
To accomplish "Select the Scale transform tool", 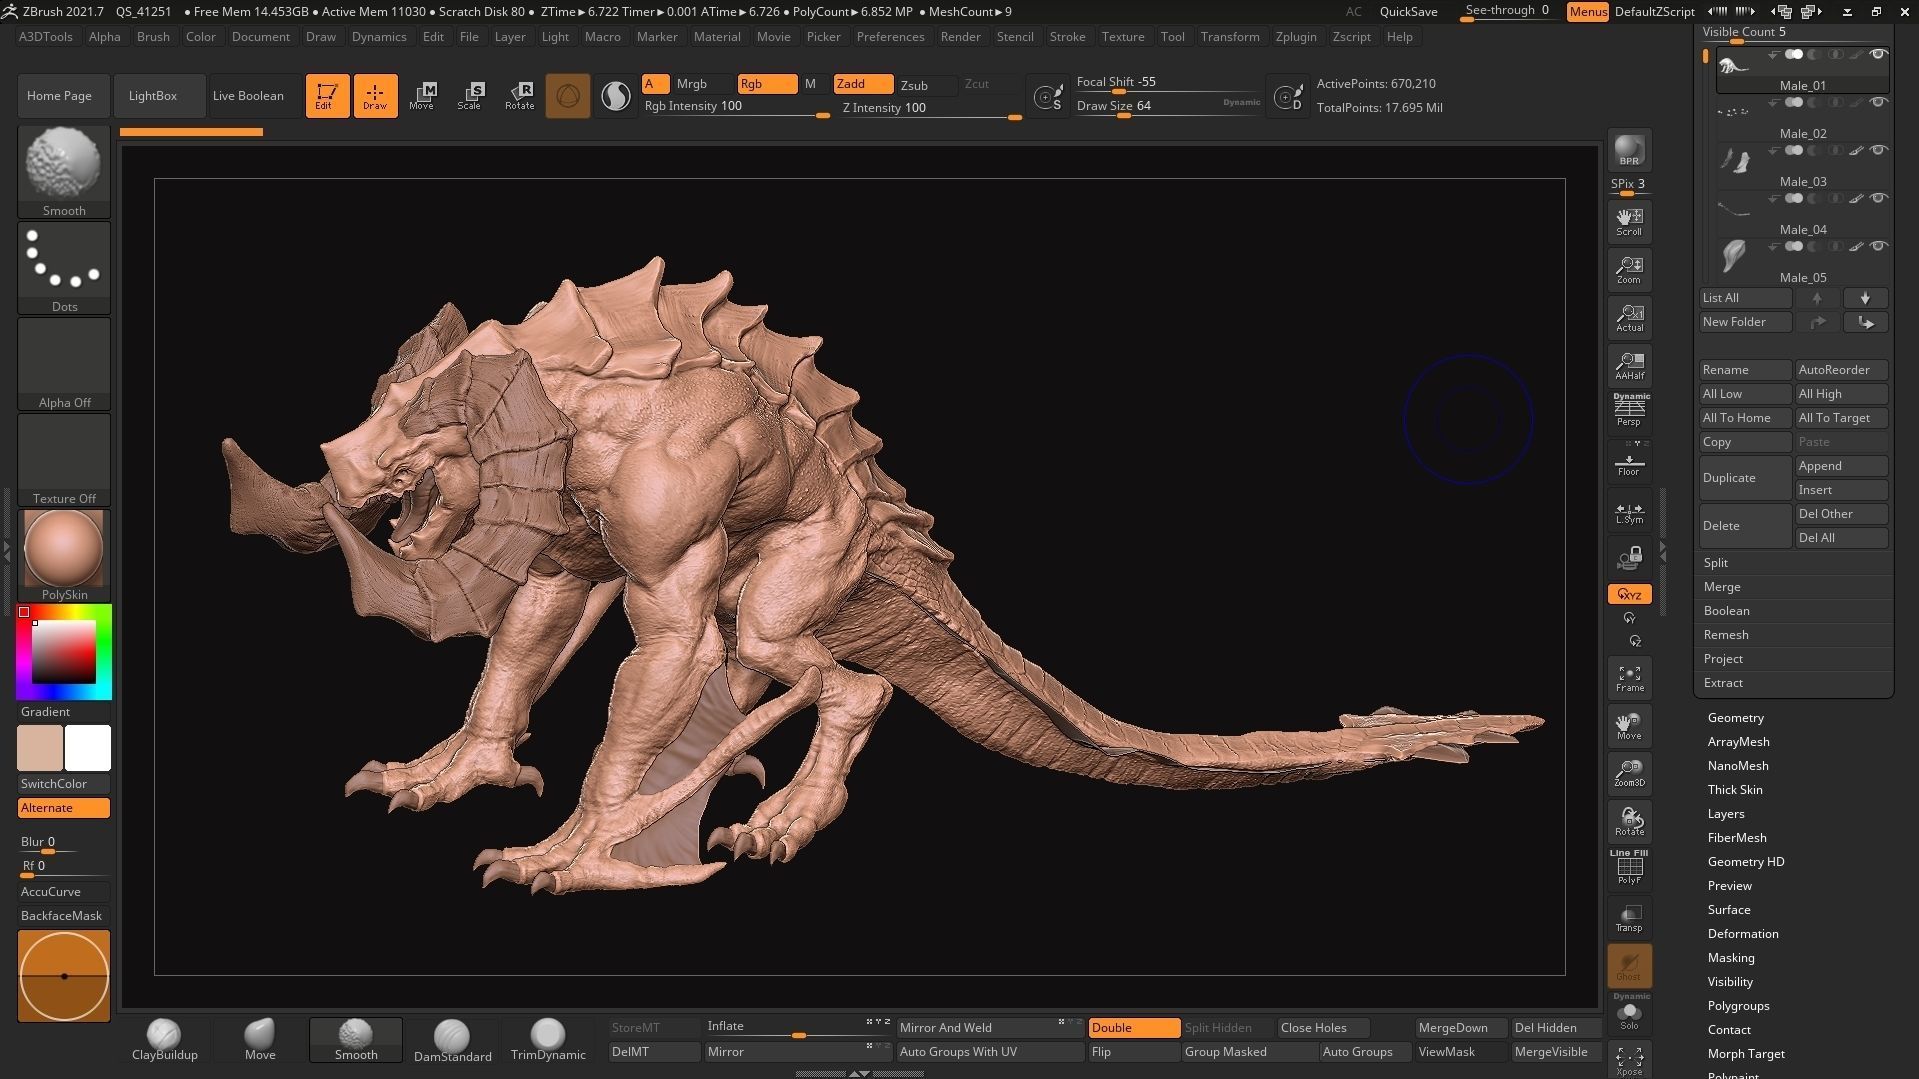I will click(469, 95).
